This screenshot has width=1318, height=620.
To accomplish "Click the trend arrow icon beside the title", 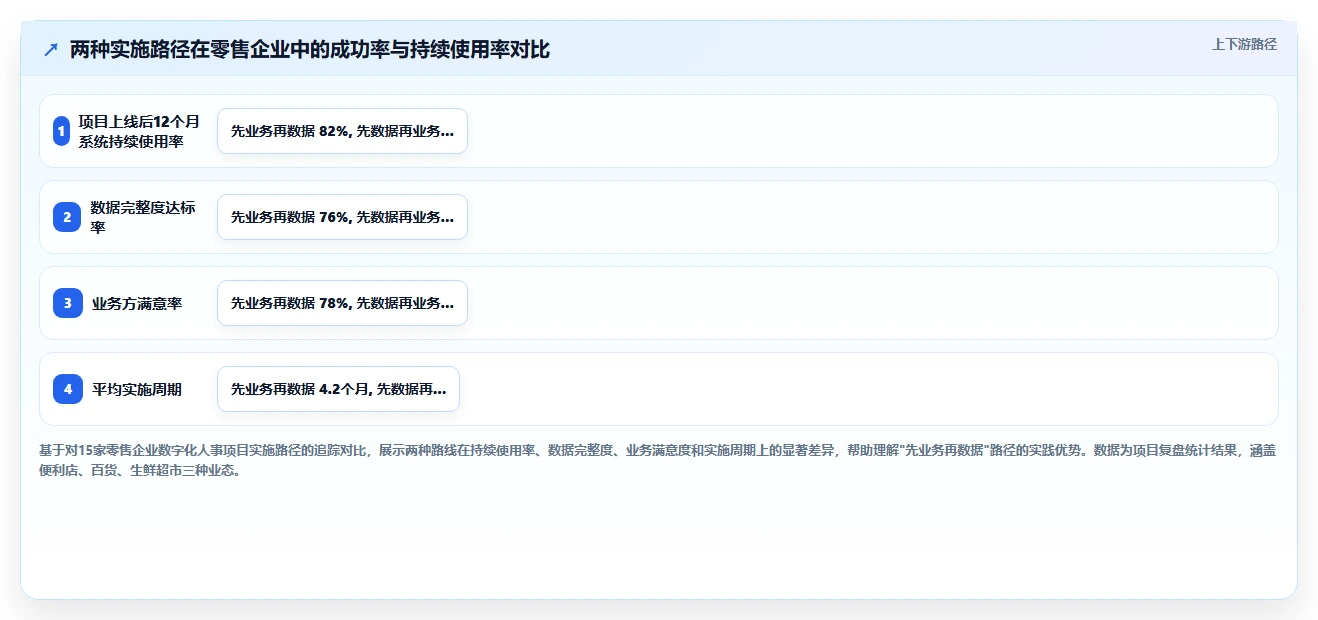I will [x=51, y=49].
